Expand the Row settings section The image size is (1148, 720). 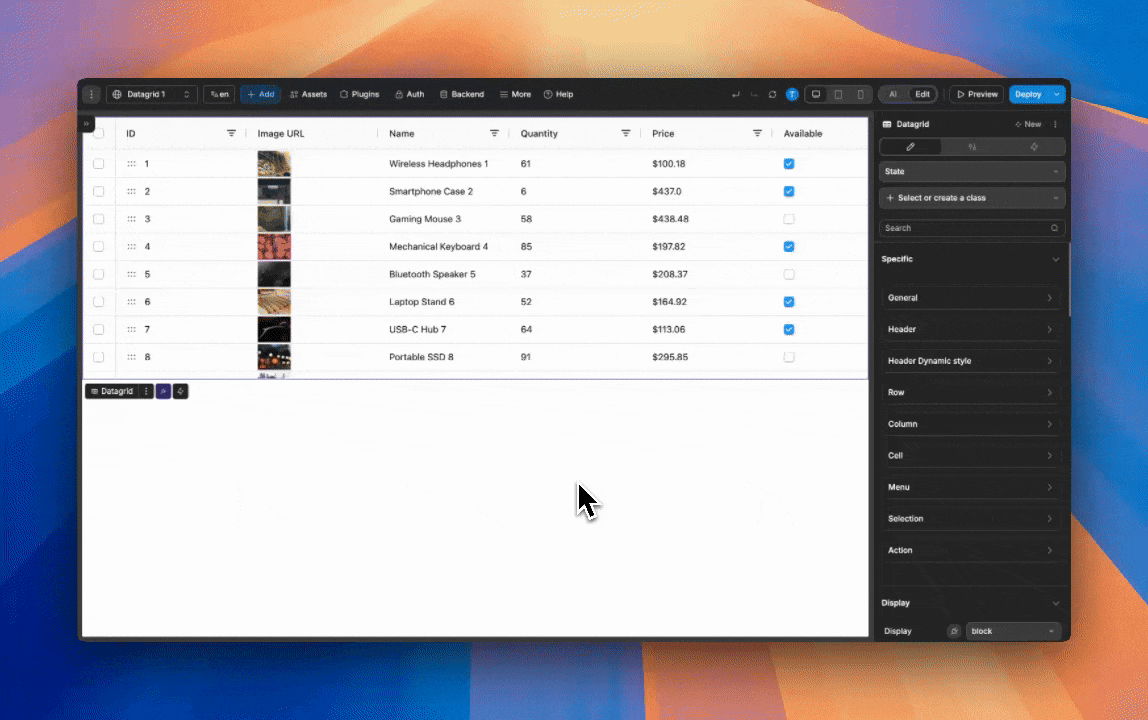970,392
